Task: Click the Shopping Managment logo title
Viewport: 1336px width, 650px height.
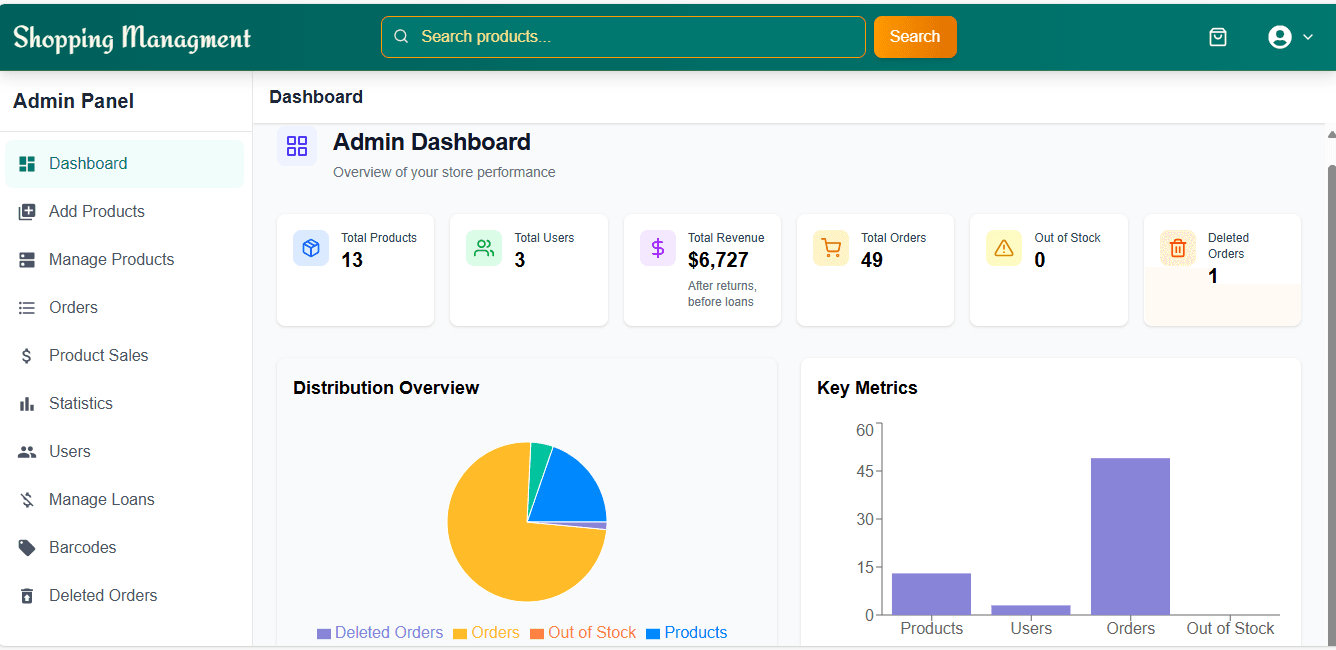Action: (x=132, y=38)
